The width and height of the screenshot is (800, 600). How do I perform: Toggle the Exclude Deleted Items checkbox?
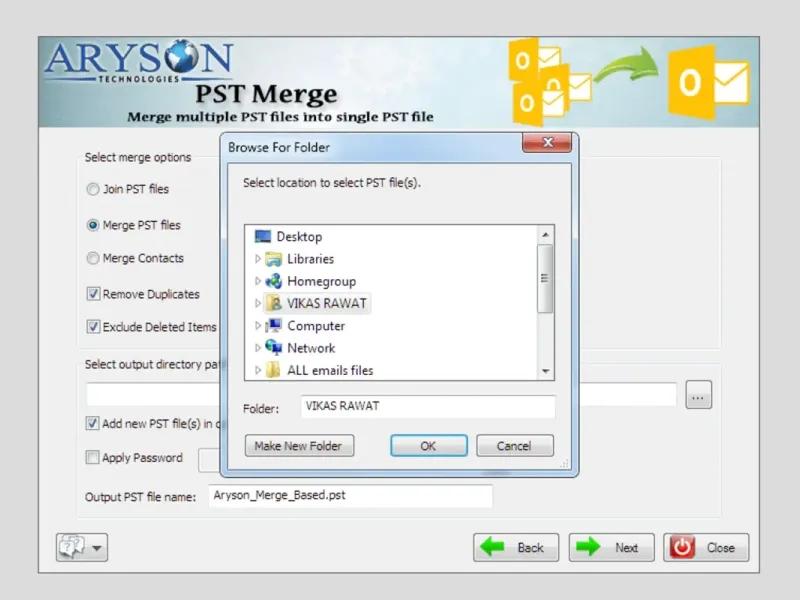93,327
